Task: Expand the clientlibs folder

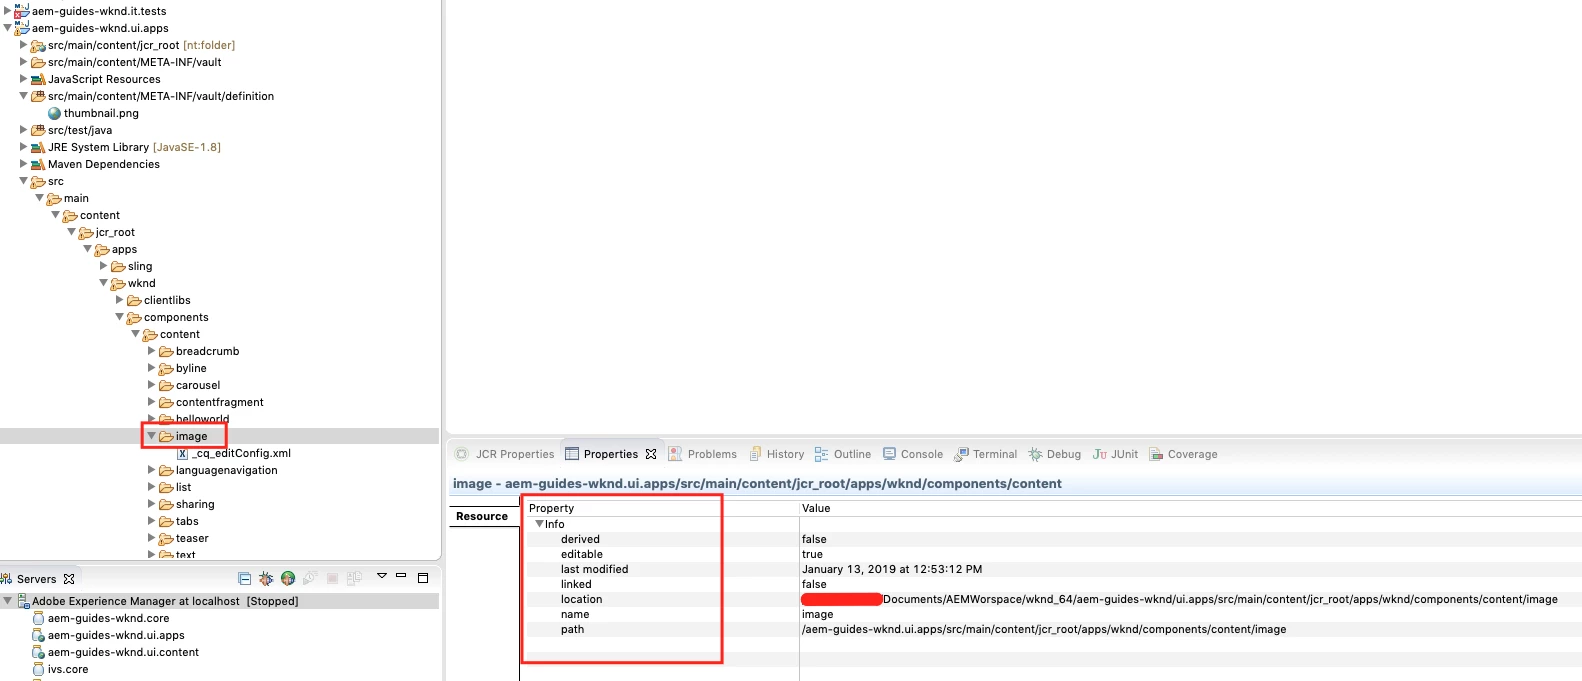Action: (120, 300)
